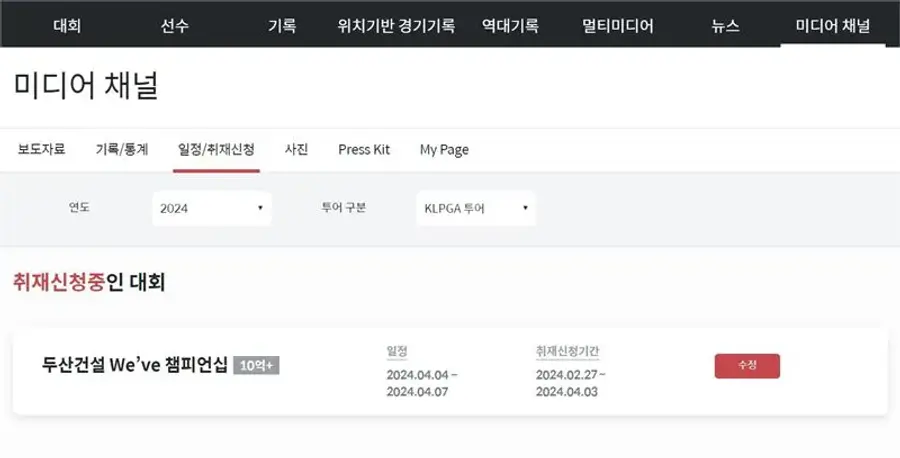Open 역대기록 in the top bar
Viewport: 900px width, 458px height.
click(510, 26)
